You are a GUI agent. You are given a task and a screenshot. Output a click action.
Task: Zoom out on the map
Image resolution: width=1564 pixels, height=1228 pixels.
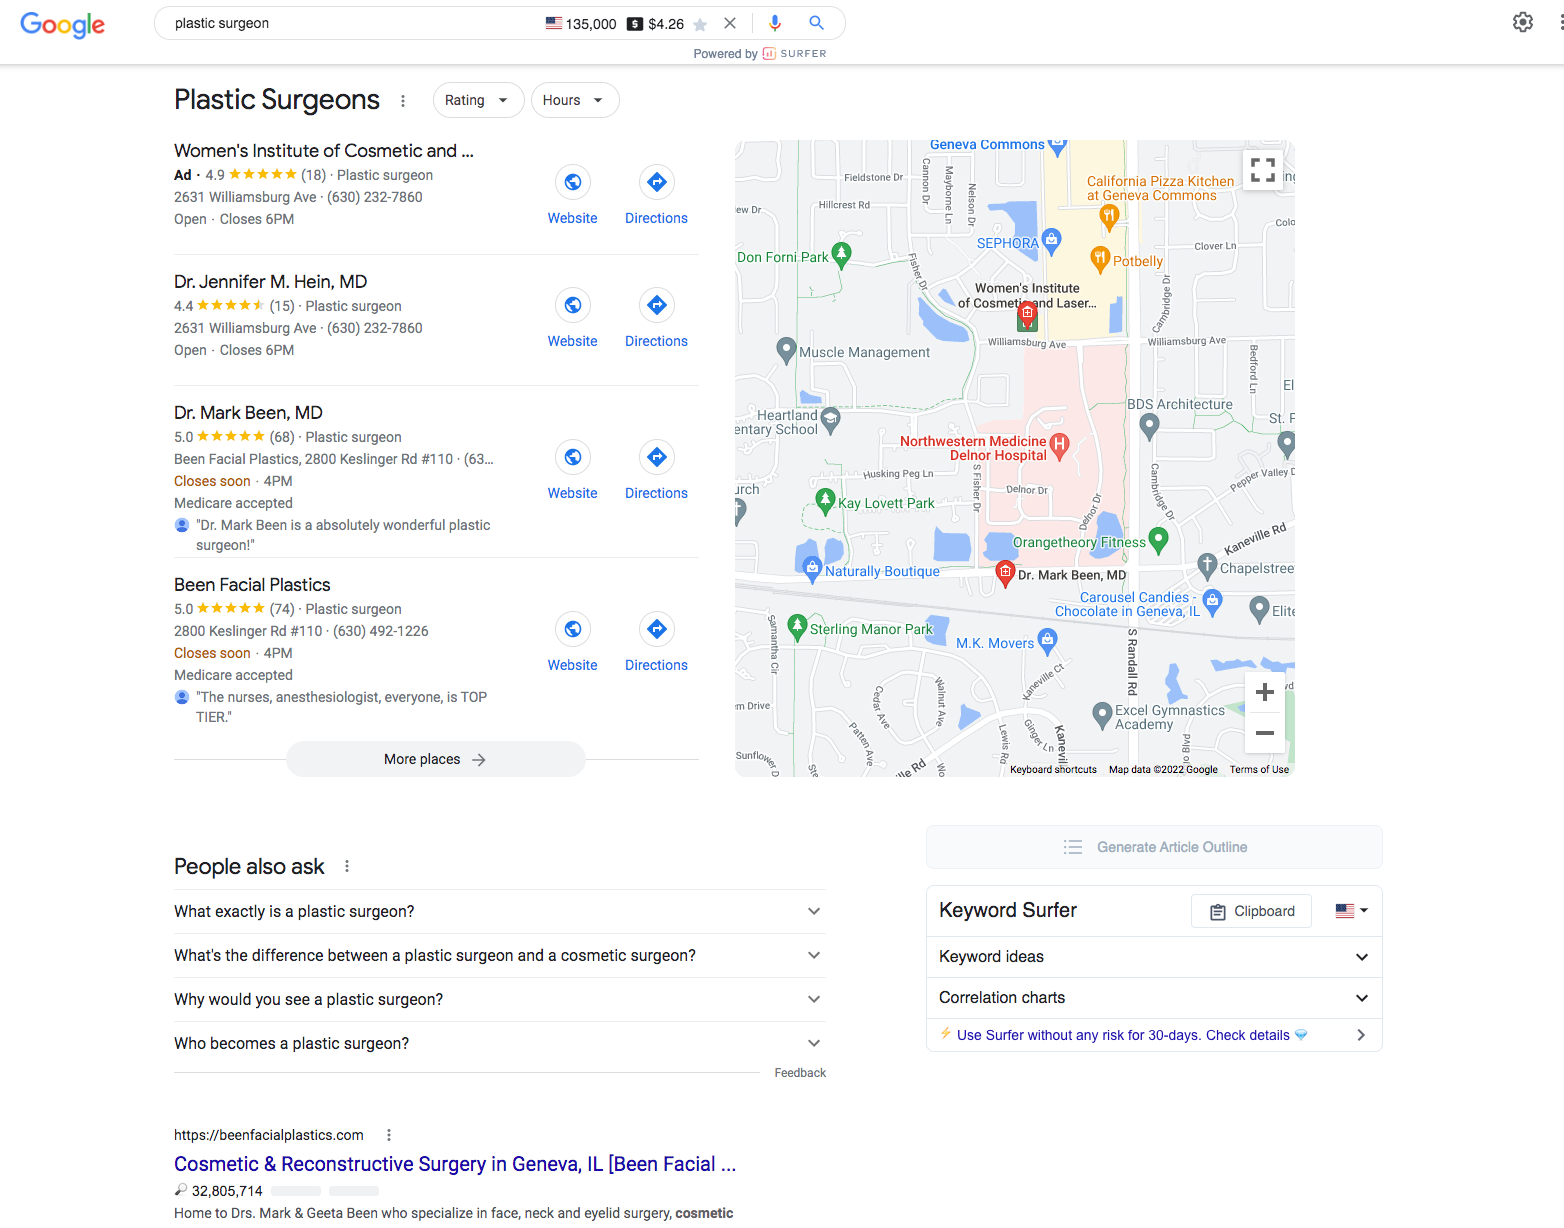pos(1264,733)
